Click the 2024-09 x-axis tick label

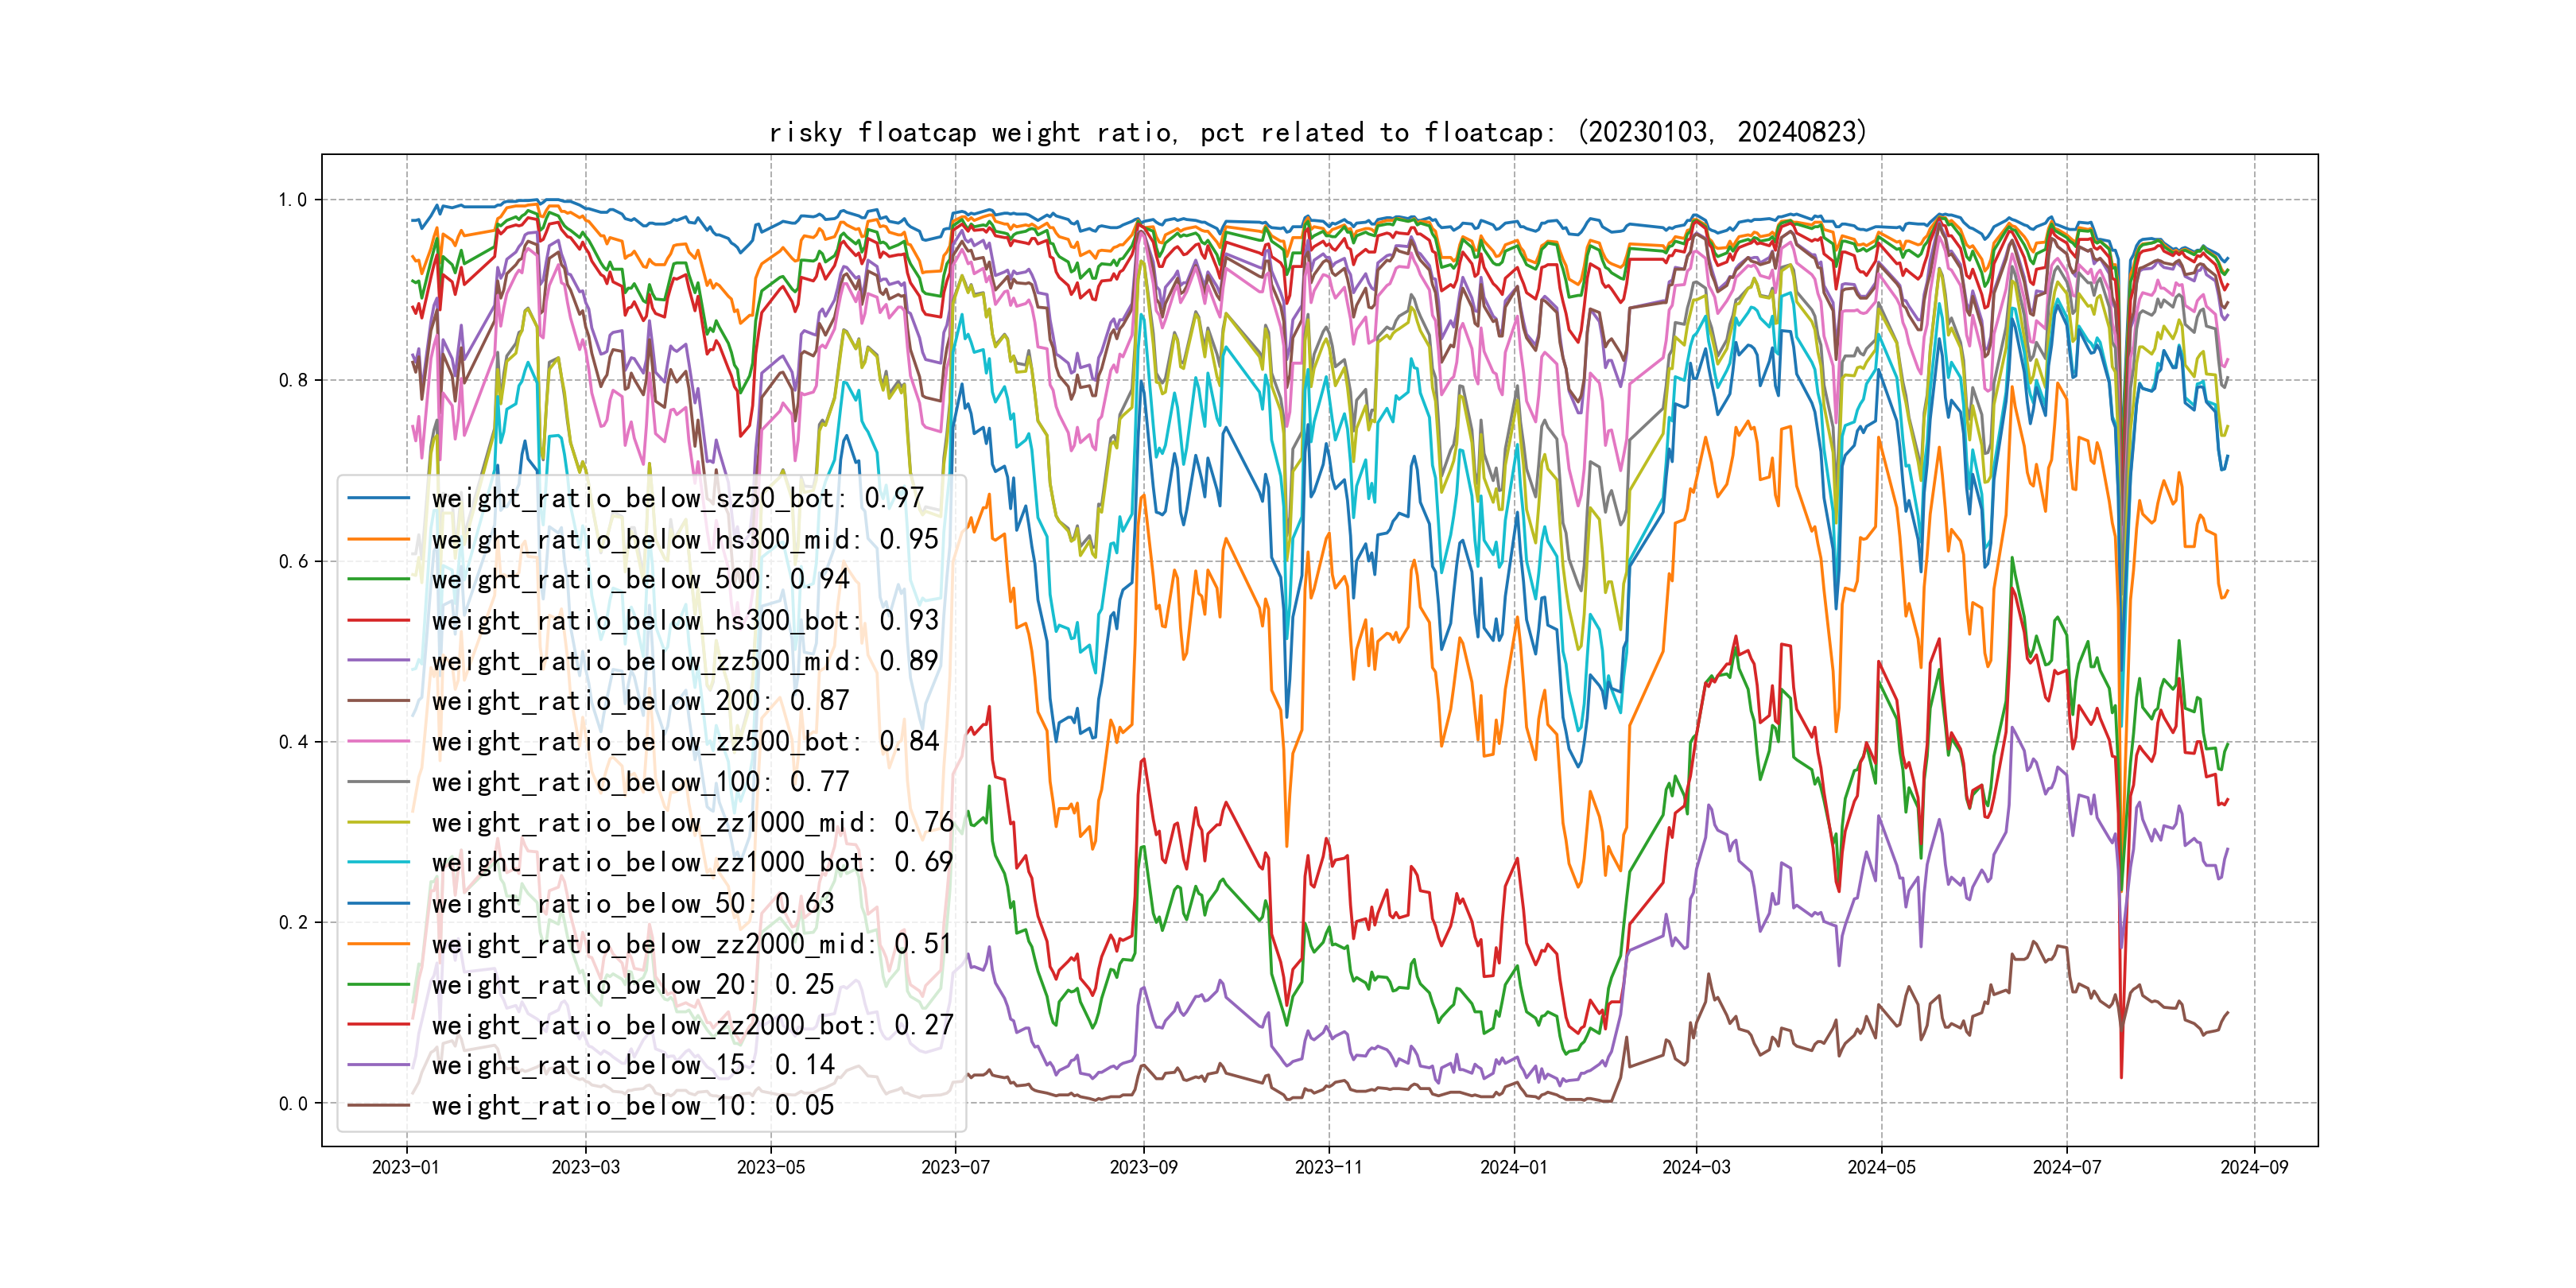point(2253,1167)
